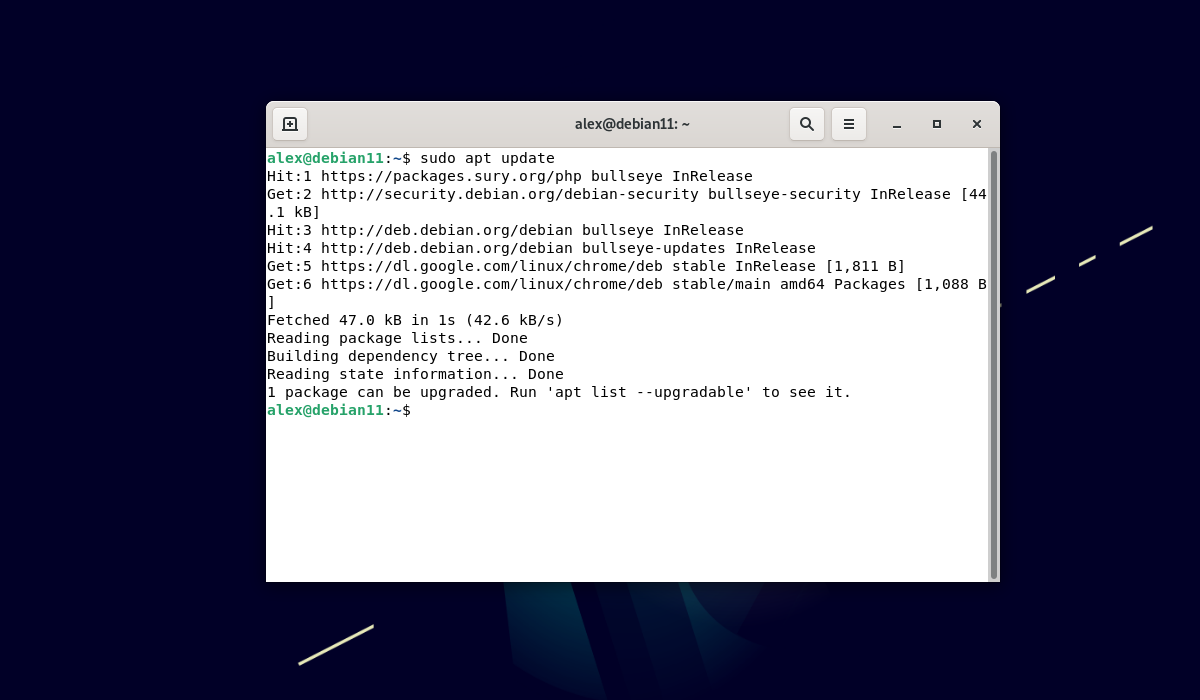This screenshot has height=700, width=1200.
Task: Click the 'sudo apt update' command text
Action: tap(487, 158)
